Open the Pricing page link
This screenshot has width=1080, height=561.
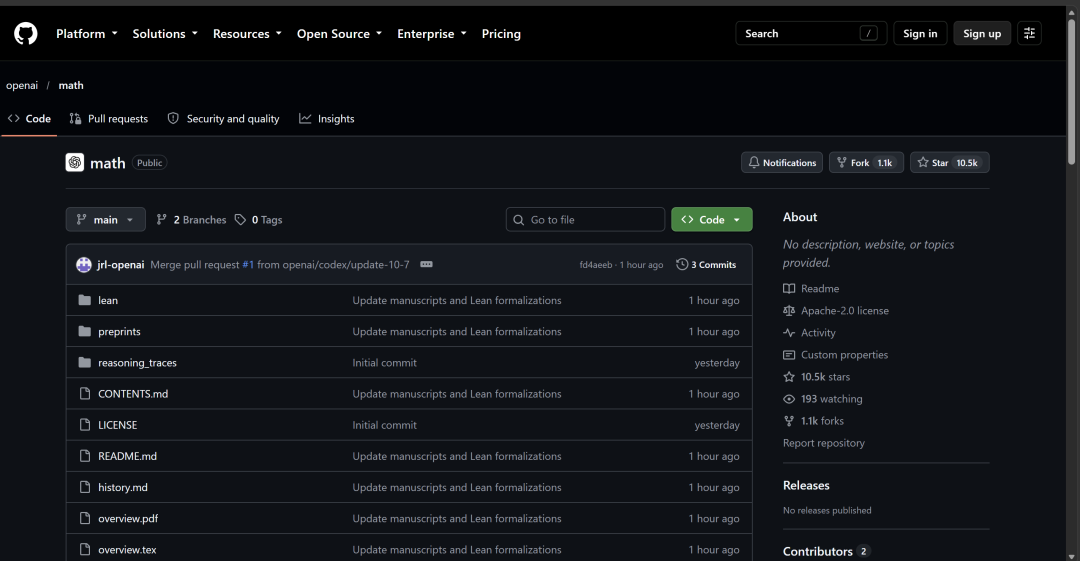point(501,33)
